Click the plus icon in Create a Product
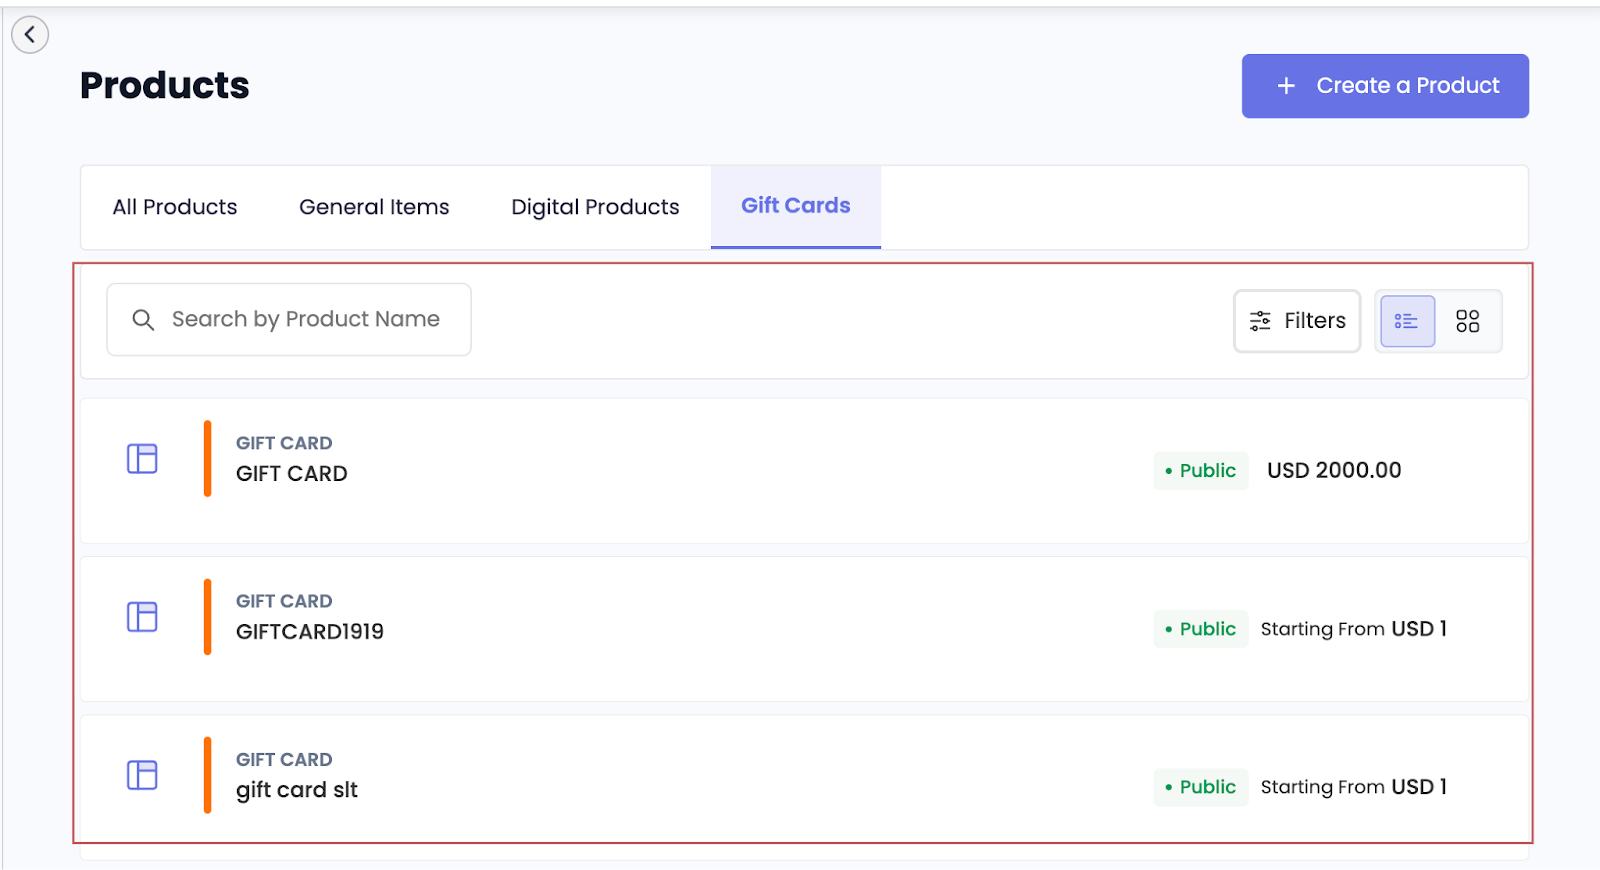Viewport: 1600px width, 870px height. tap(1286, 86)
